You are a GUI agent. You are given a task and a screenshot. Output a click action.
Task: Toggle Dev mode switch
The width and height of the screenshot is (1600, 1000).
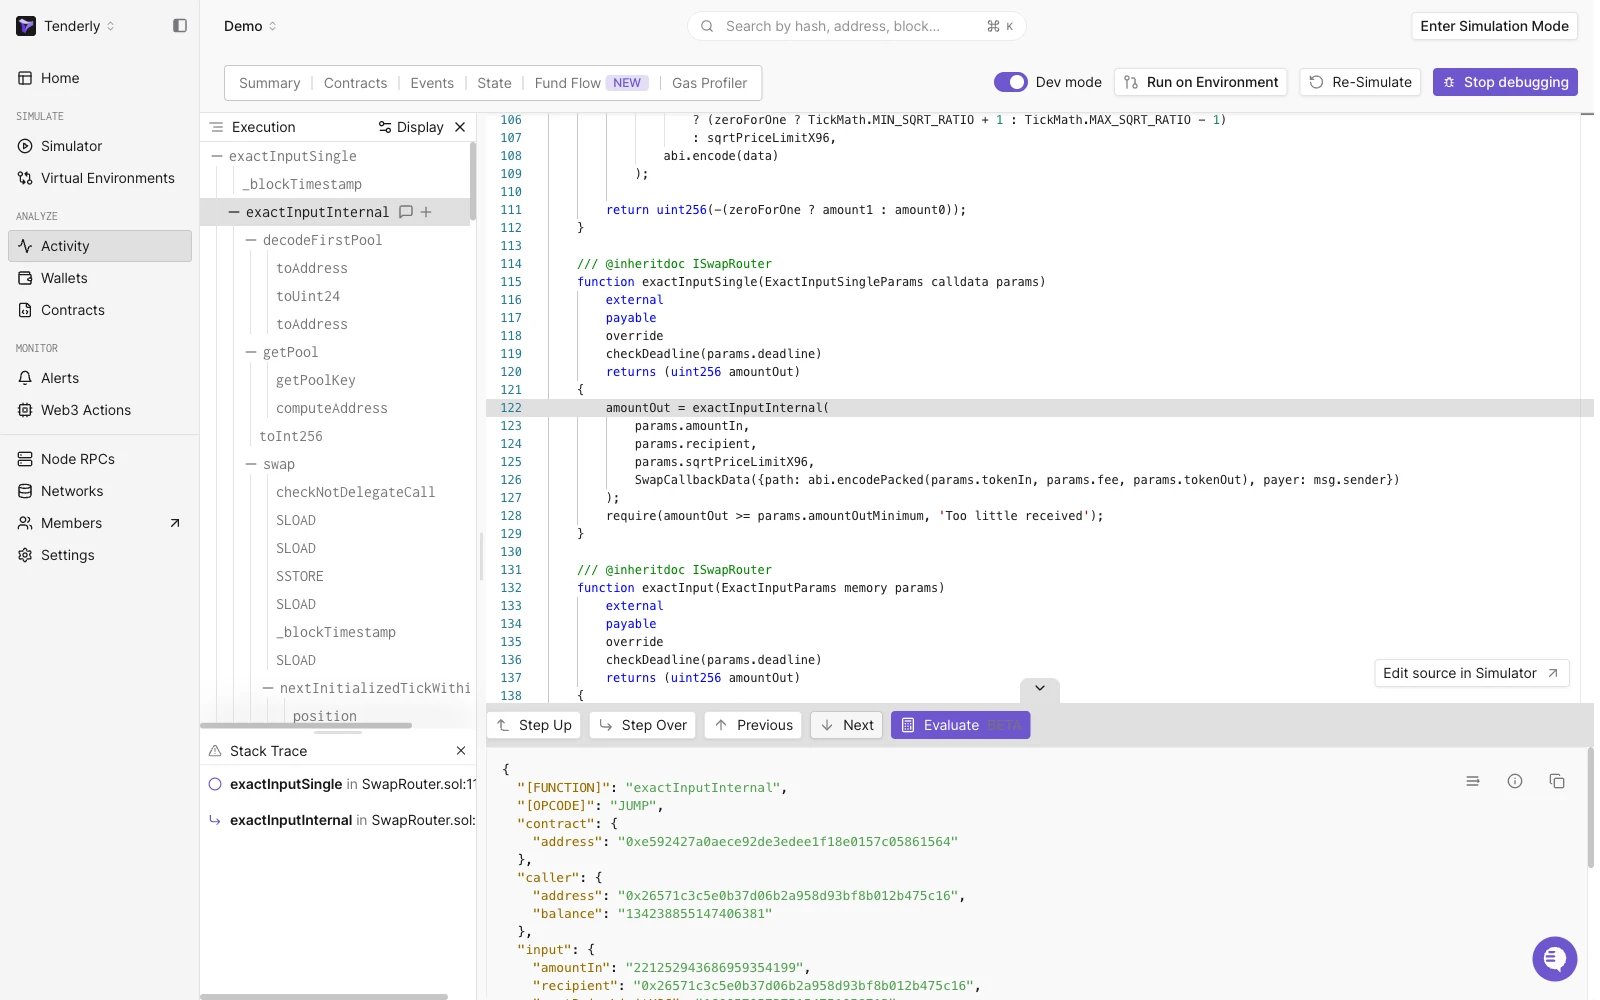1010,82
